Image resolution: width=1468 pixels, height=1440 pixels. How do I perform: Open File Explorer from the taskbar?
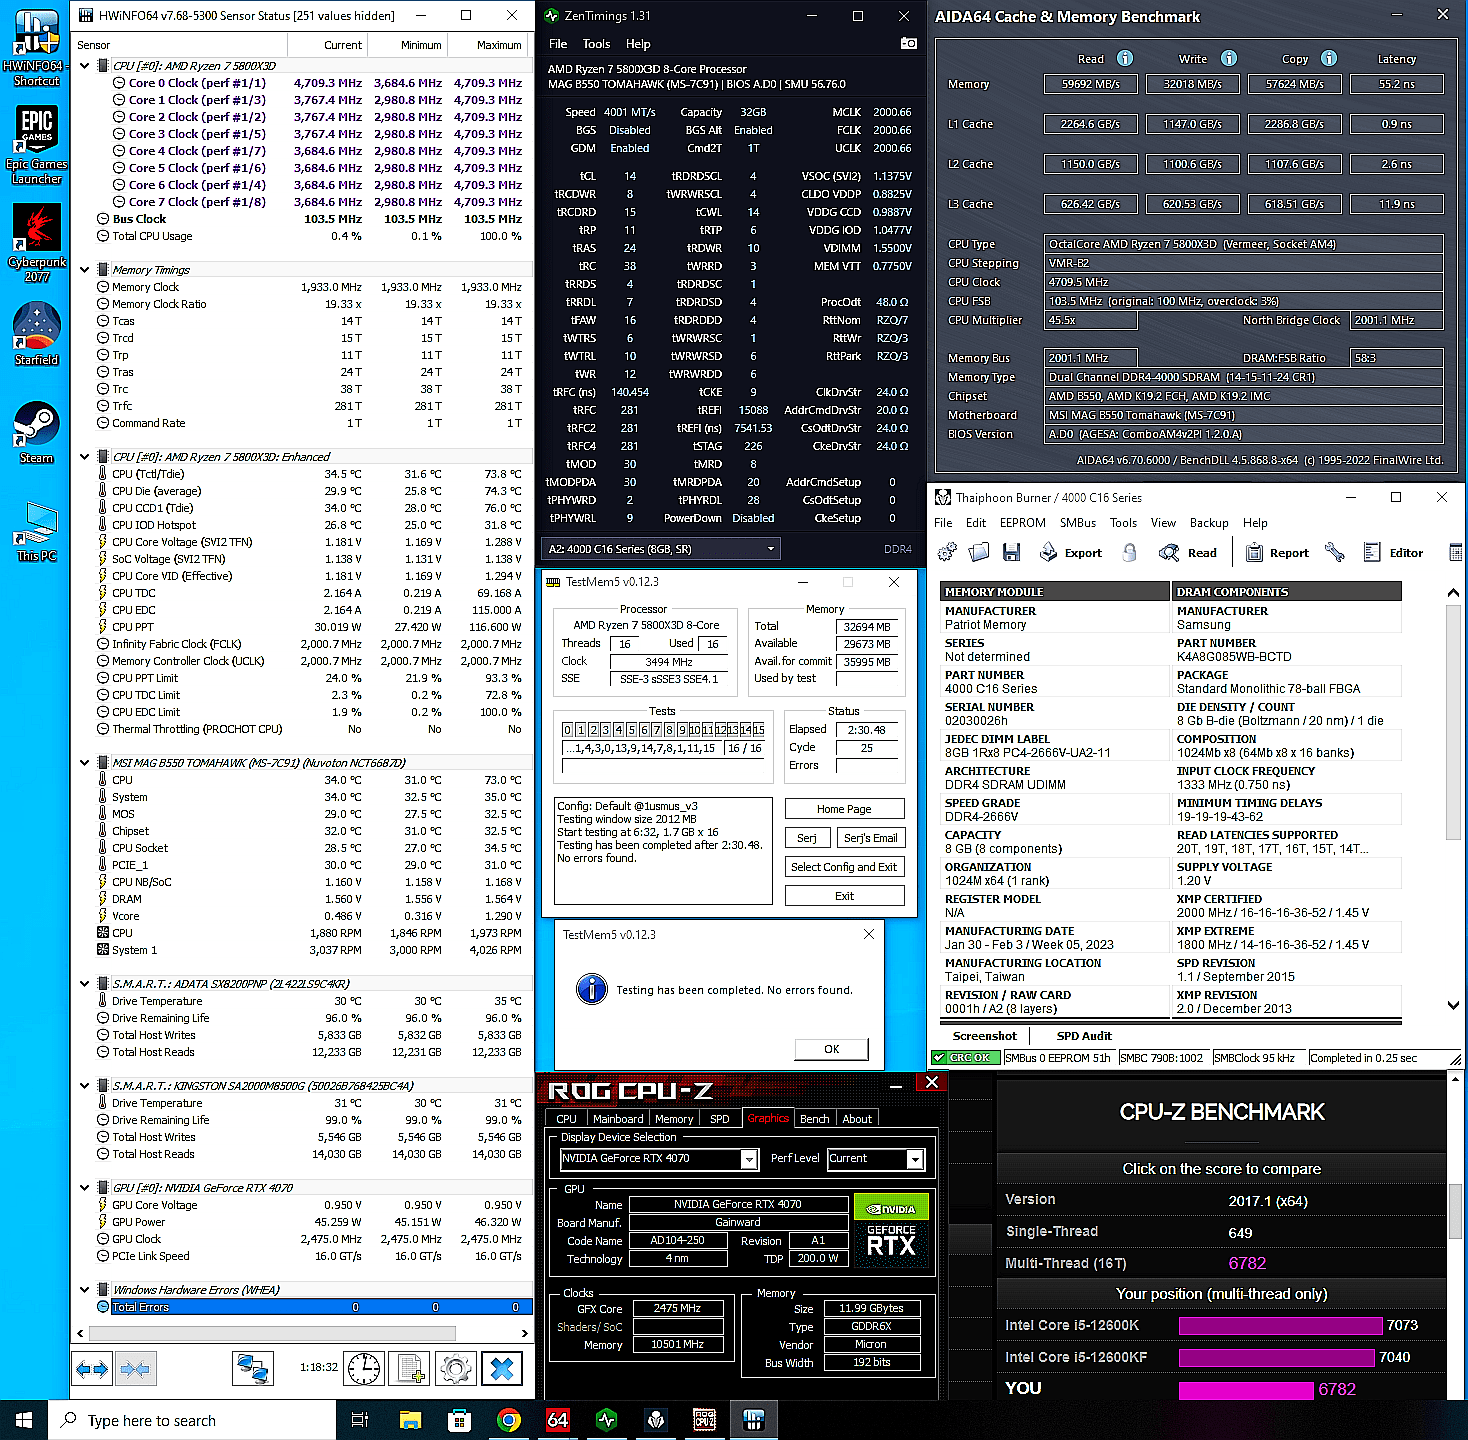(410, 1420)
